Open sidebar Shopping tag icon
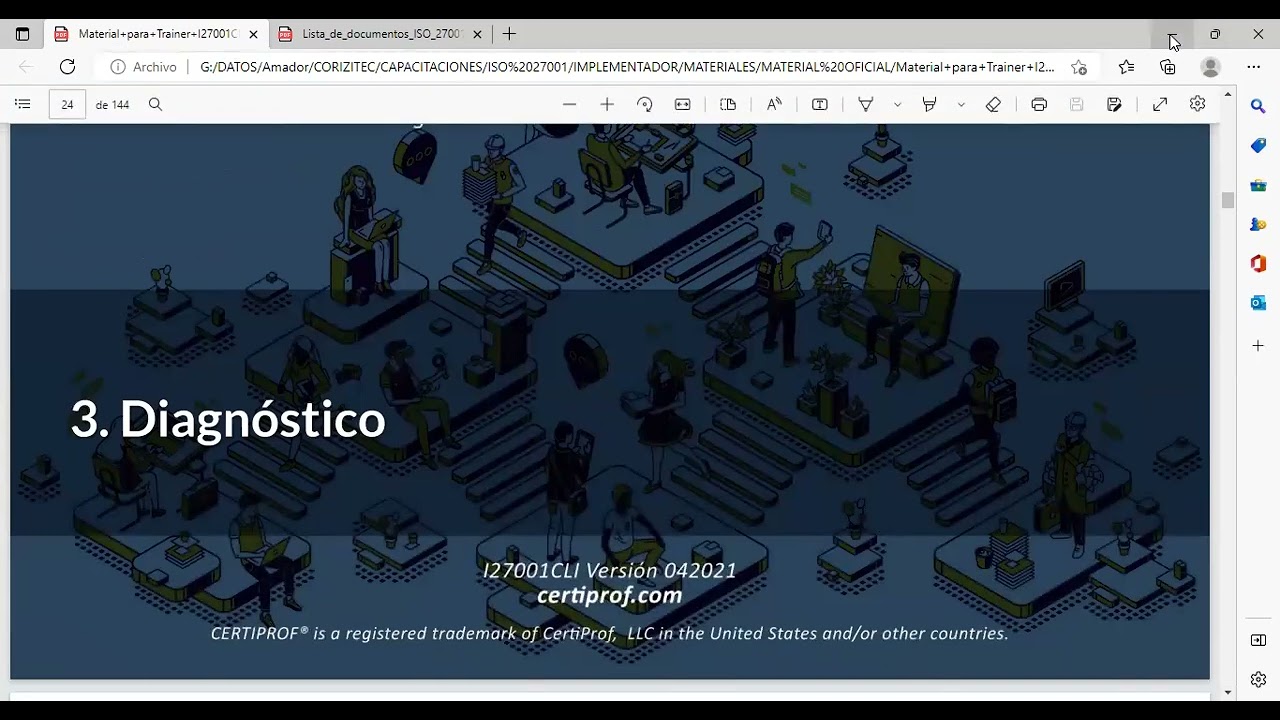Screen dimensions: 1280x720 coord(1258,146)
